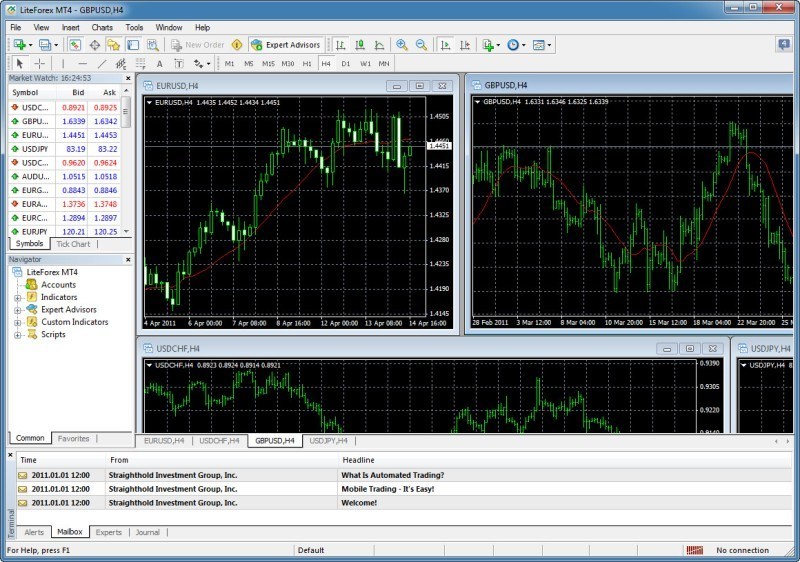Toggle the Terminal window icon
Viewport: 800px width, 562px height.
point(133,45)
